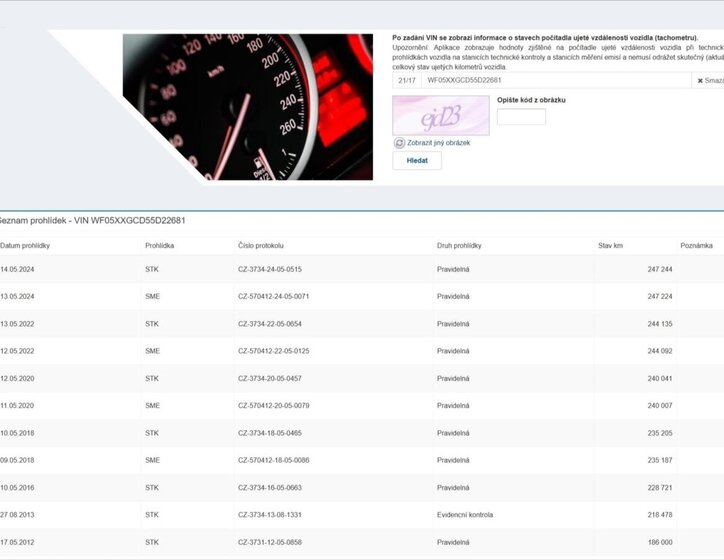
Task: Click the 'Prohlídka' column header
Action: click(160, 245)
